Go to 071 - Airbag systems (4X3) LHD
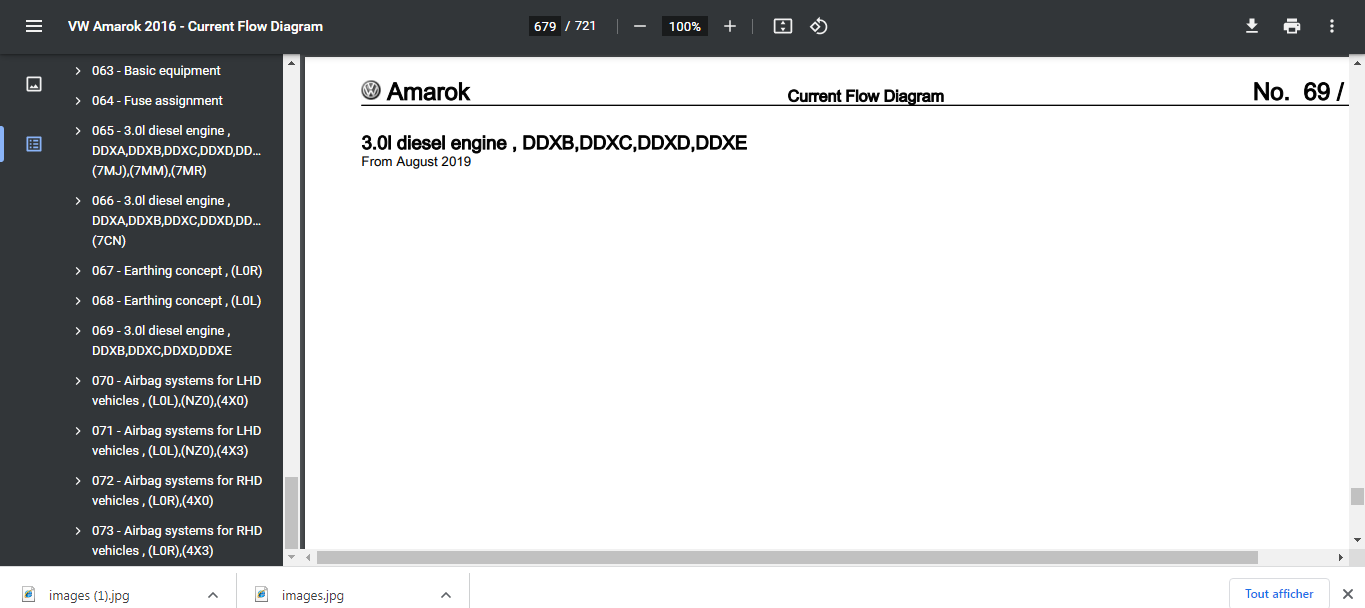Screen dimensions: 1365x608 [176, 441]
